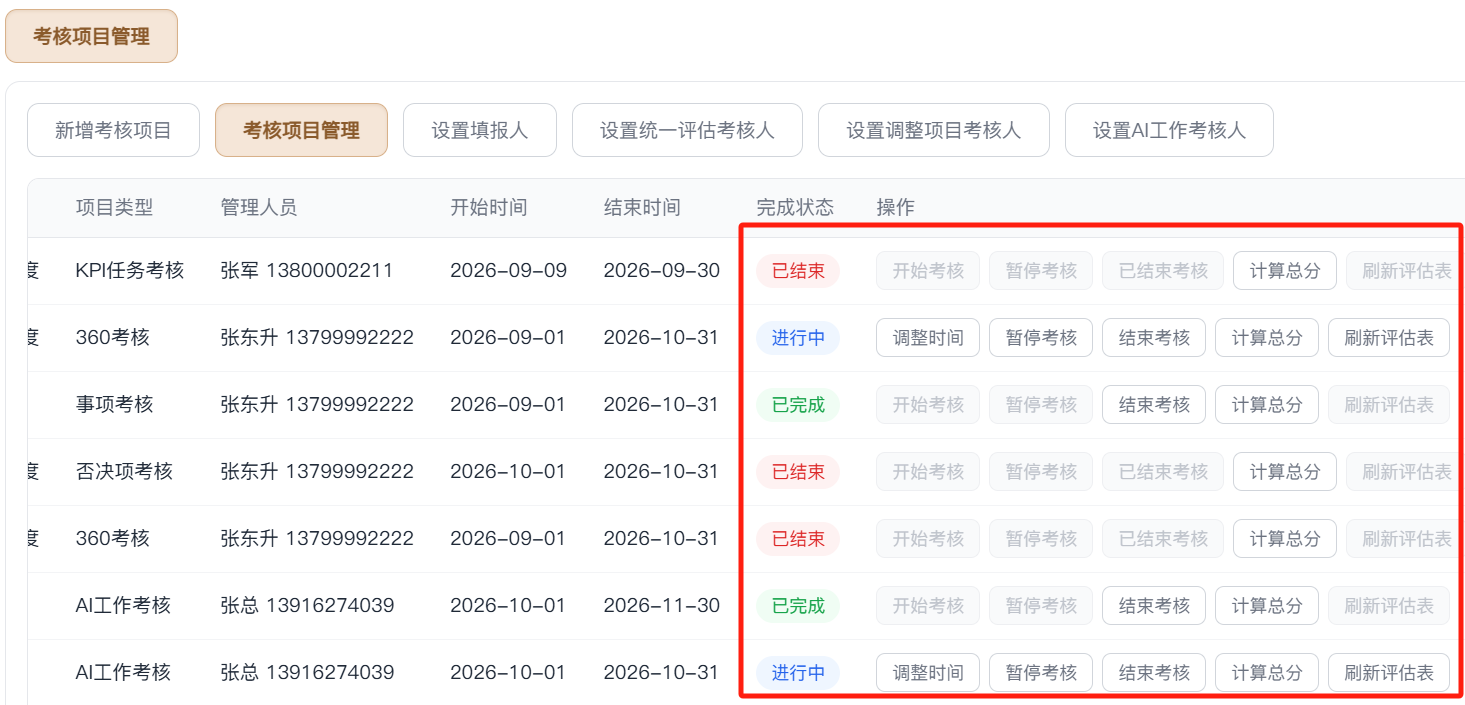Click 调整时间 for the in-progress 360考核 row
Screen dimensions: 1465x705
pos(928,337)
